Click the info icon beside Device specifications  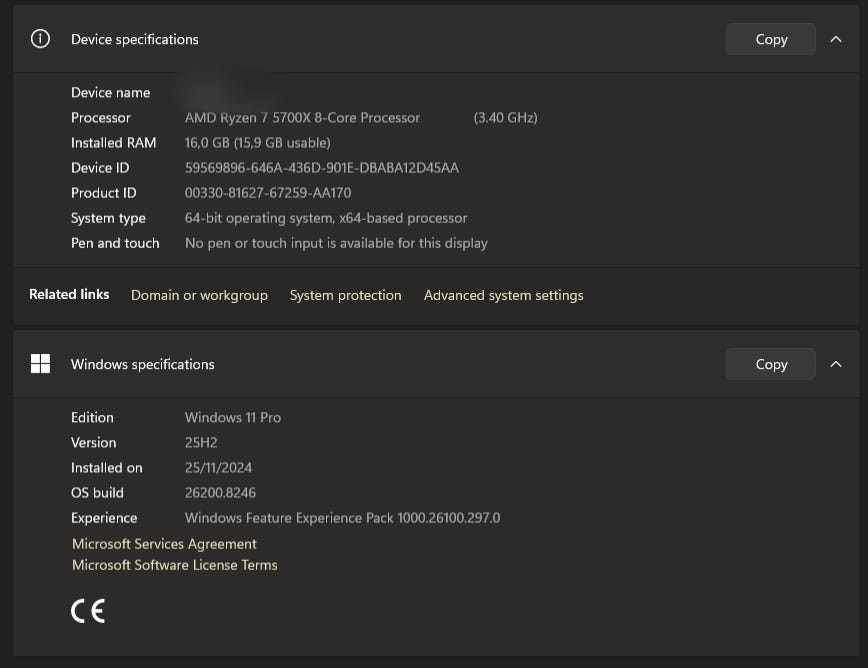40,39
